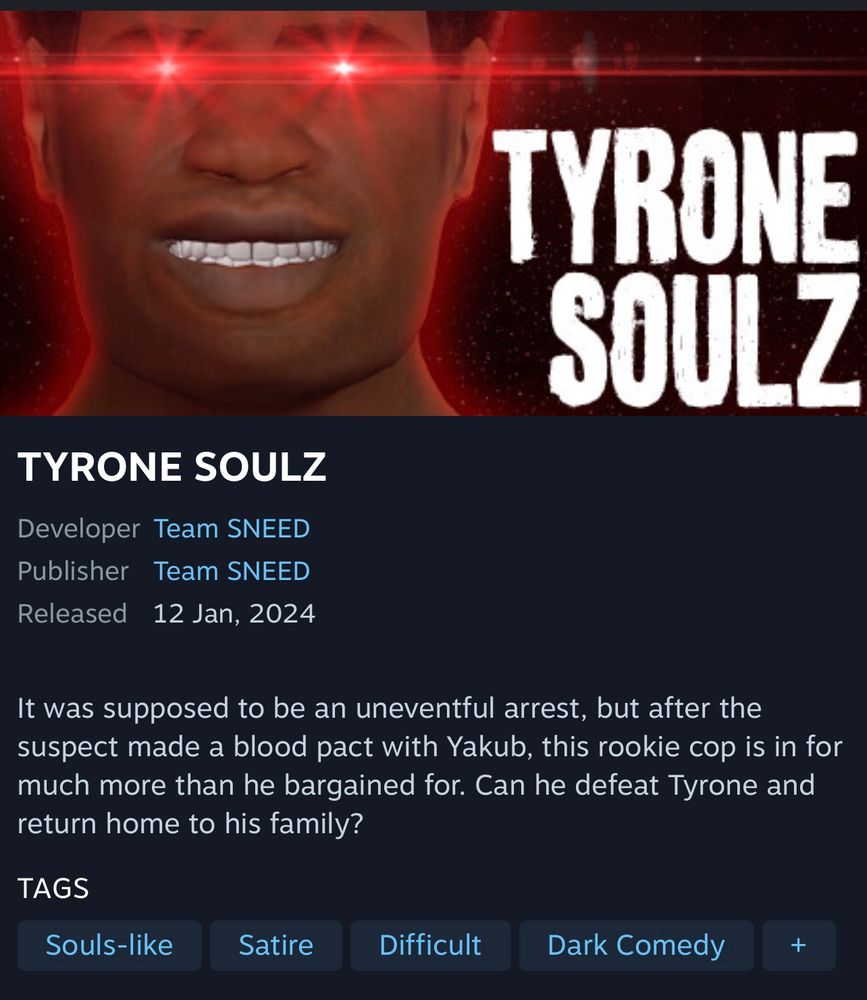Expand more tags with the plus button
Viewport: 867px width, 1000px height.
point(799,945)
